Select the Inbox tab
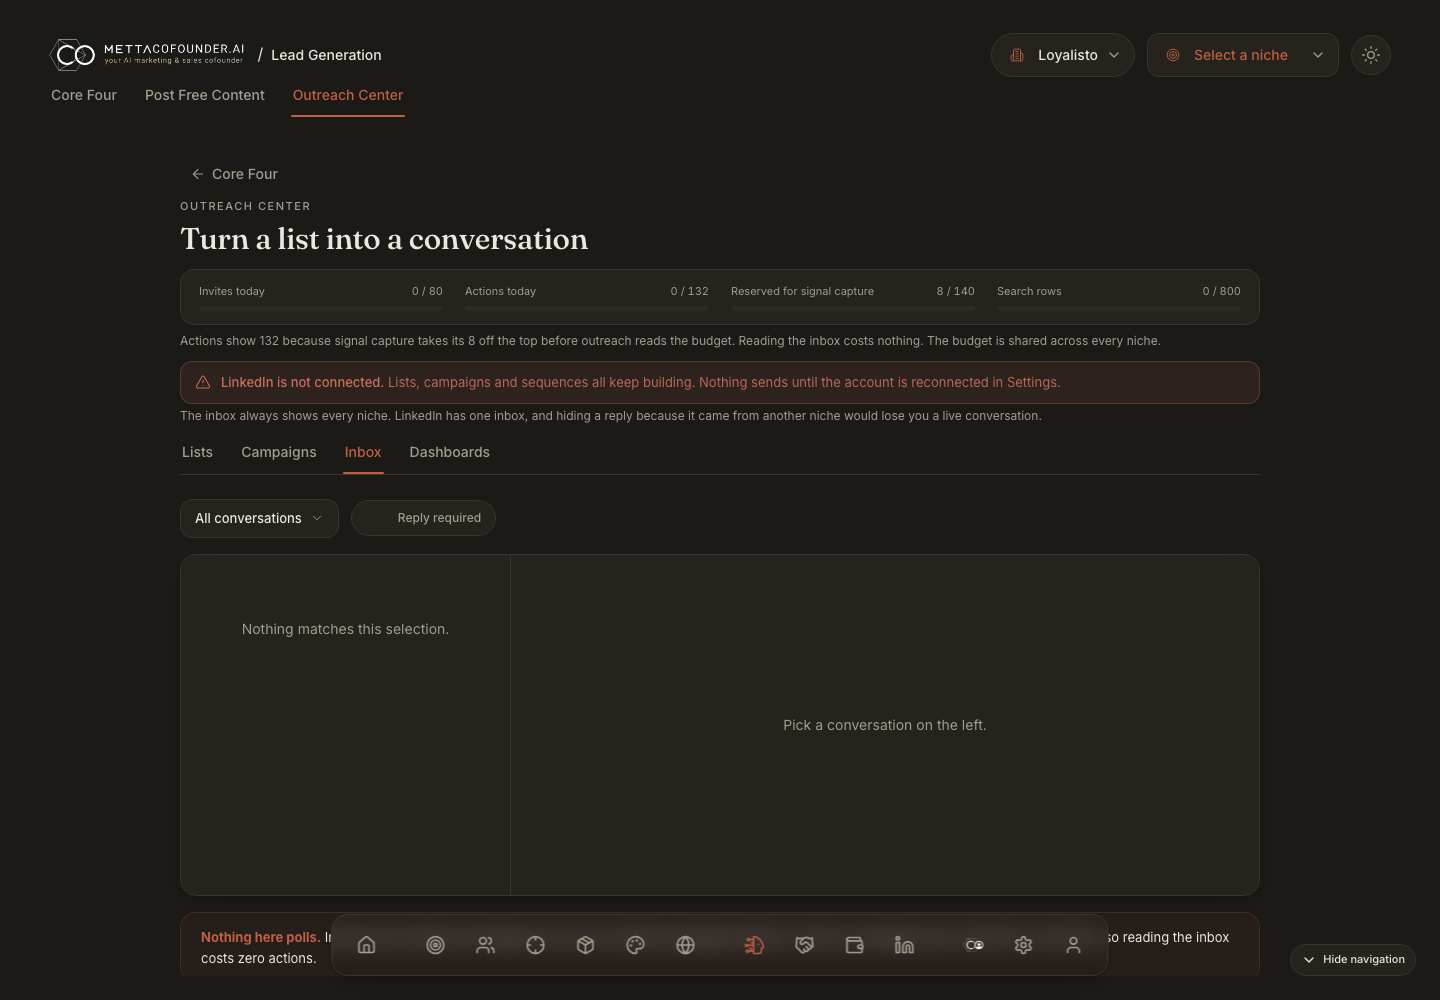The image size is (1440, 1000). click(363, 452)
